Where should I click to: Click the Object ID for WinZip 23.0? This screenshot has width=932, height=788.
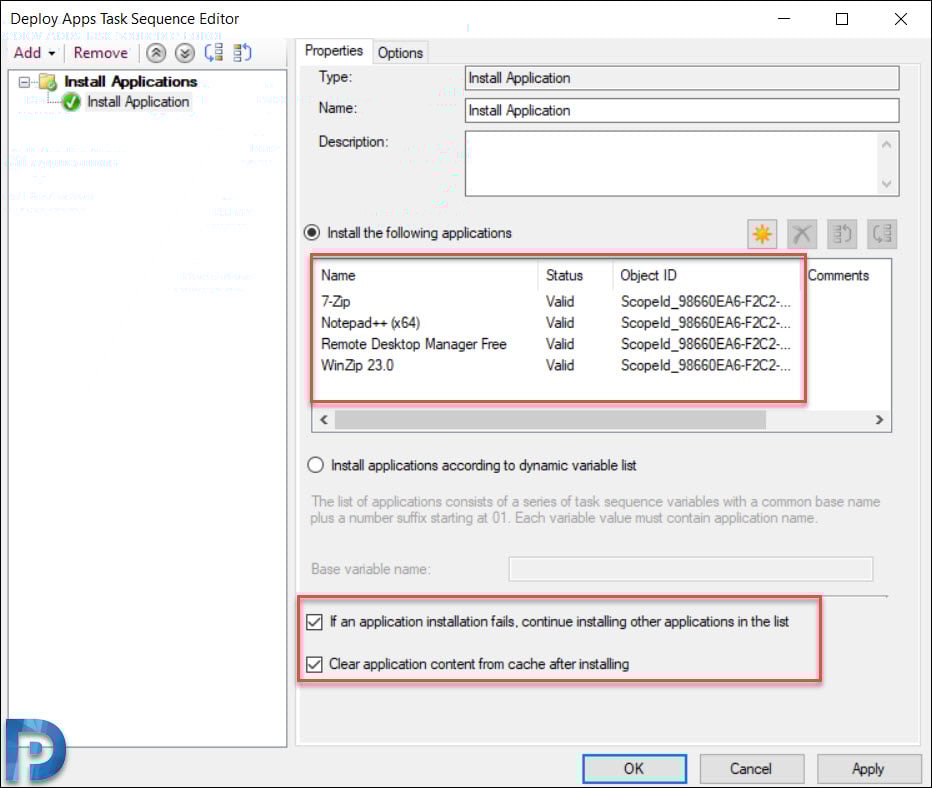coord(706,365)
